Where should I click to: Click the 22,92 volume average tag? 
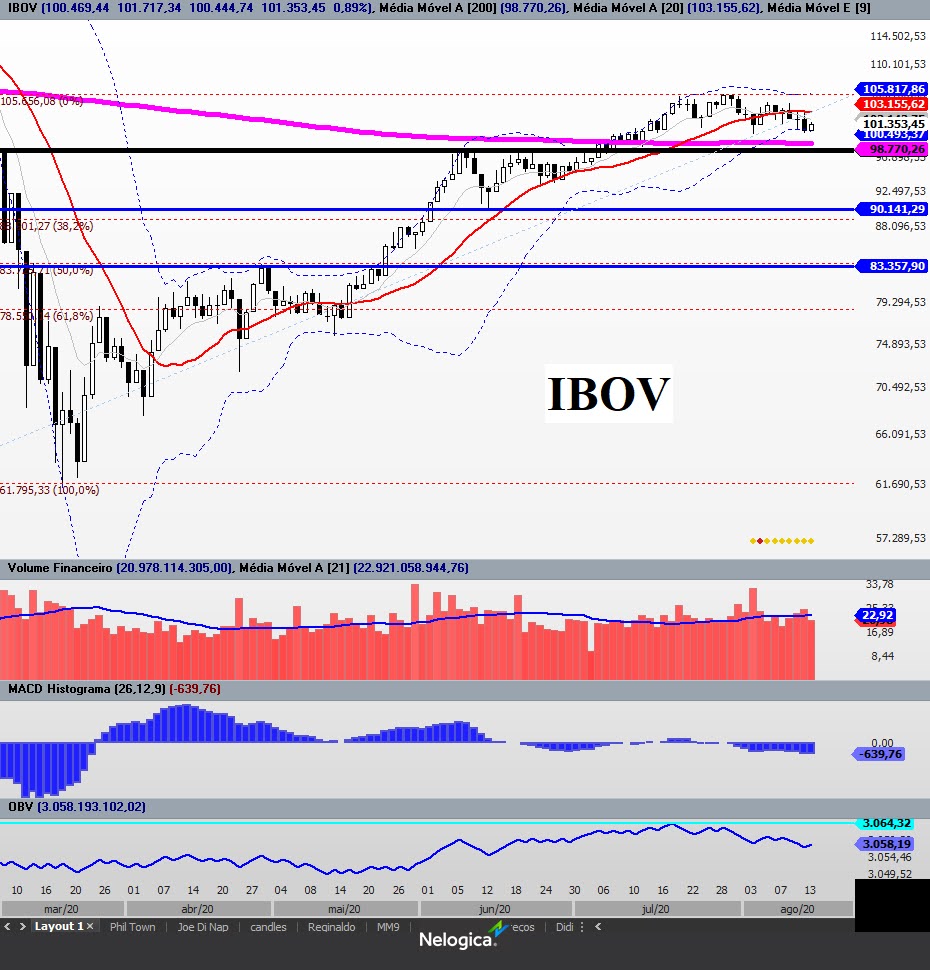tap(876, 615)
